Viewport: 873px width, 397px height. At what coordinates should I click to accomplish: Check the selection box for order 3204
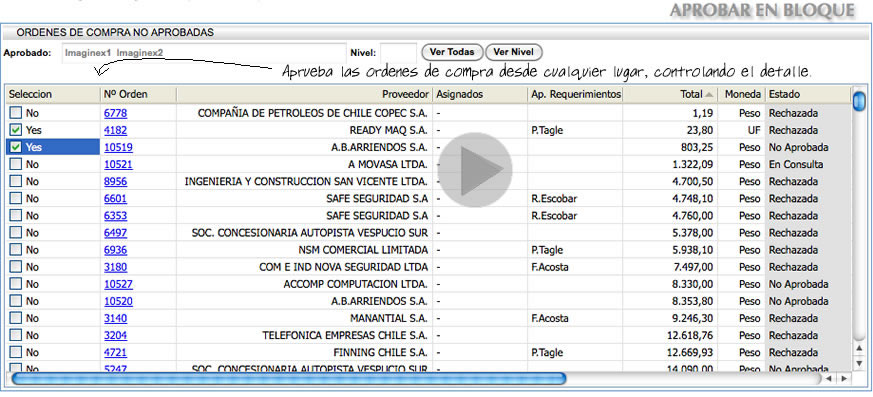coord(16,336)
